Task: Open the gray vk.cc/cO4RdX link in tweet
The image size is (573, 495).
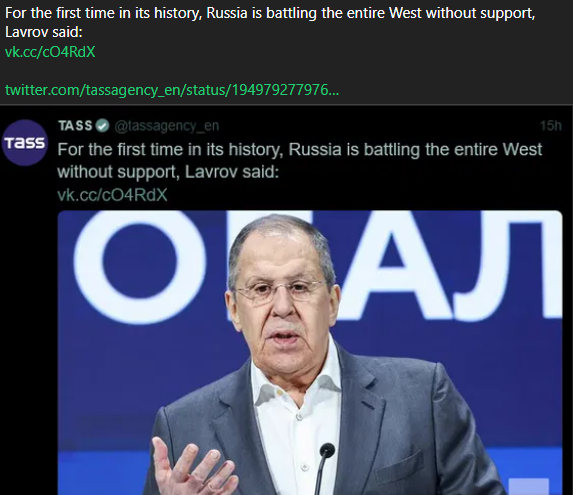Action: 112,195
